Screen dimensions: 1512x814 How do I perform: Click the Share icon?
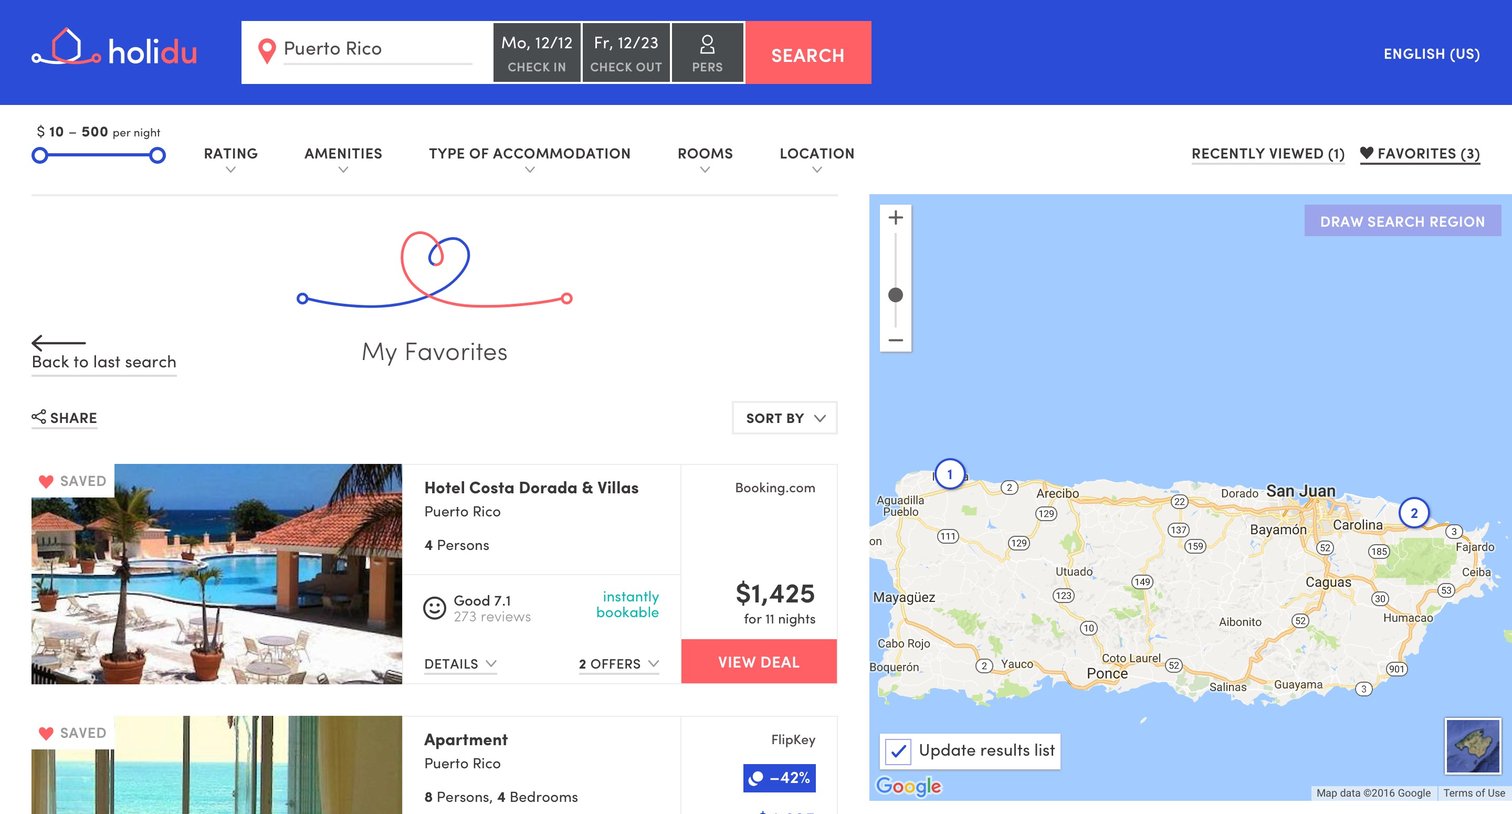click(39, 417)
